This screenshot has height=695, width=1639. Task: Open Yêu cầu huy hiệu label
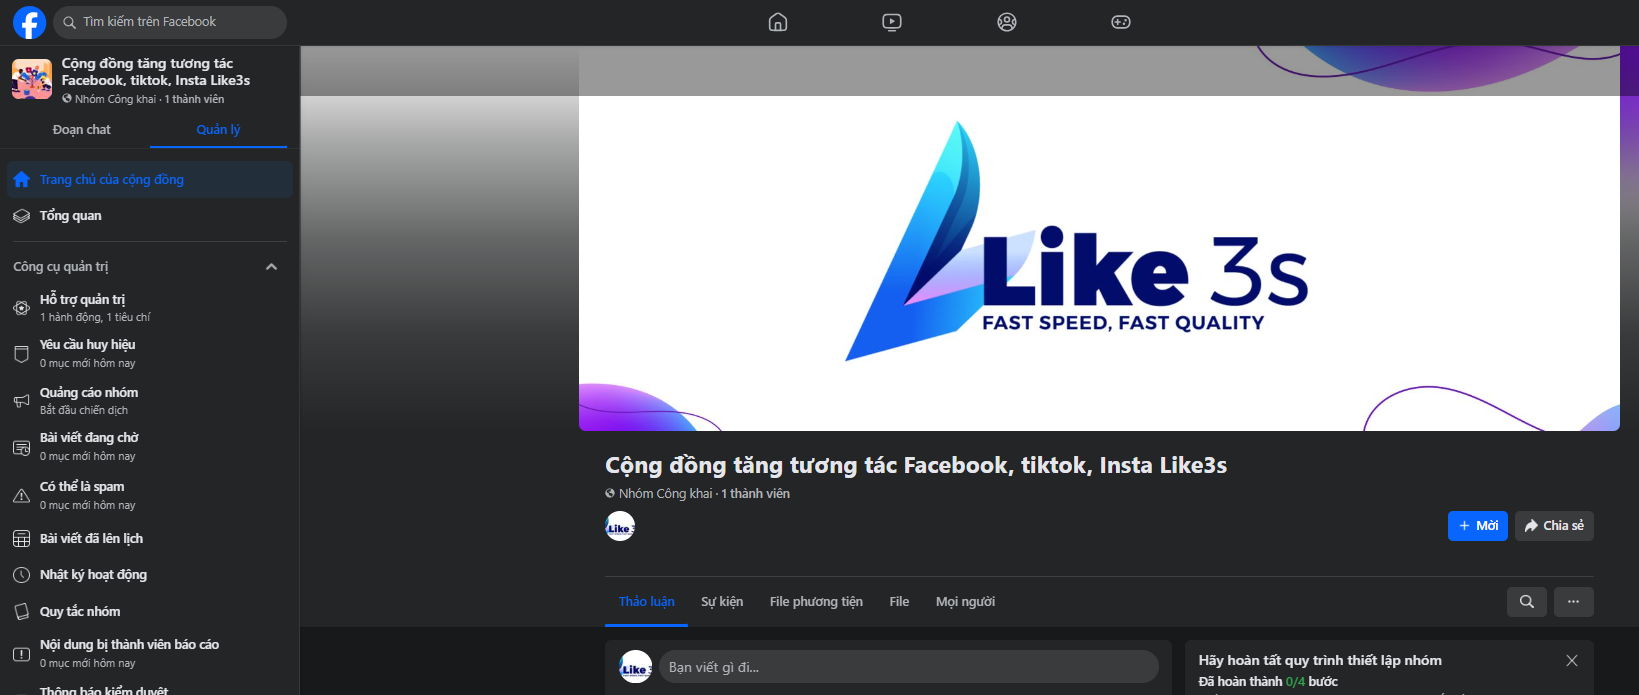(x=88, y=345)
